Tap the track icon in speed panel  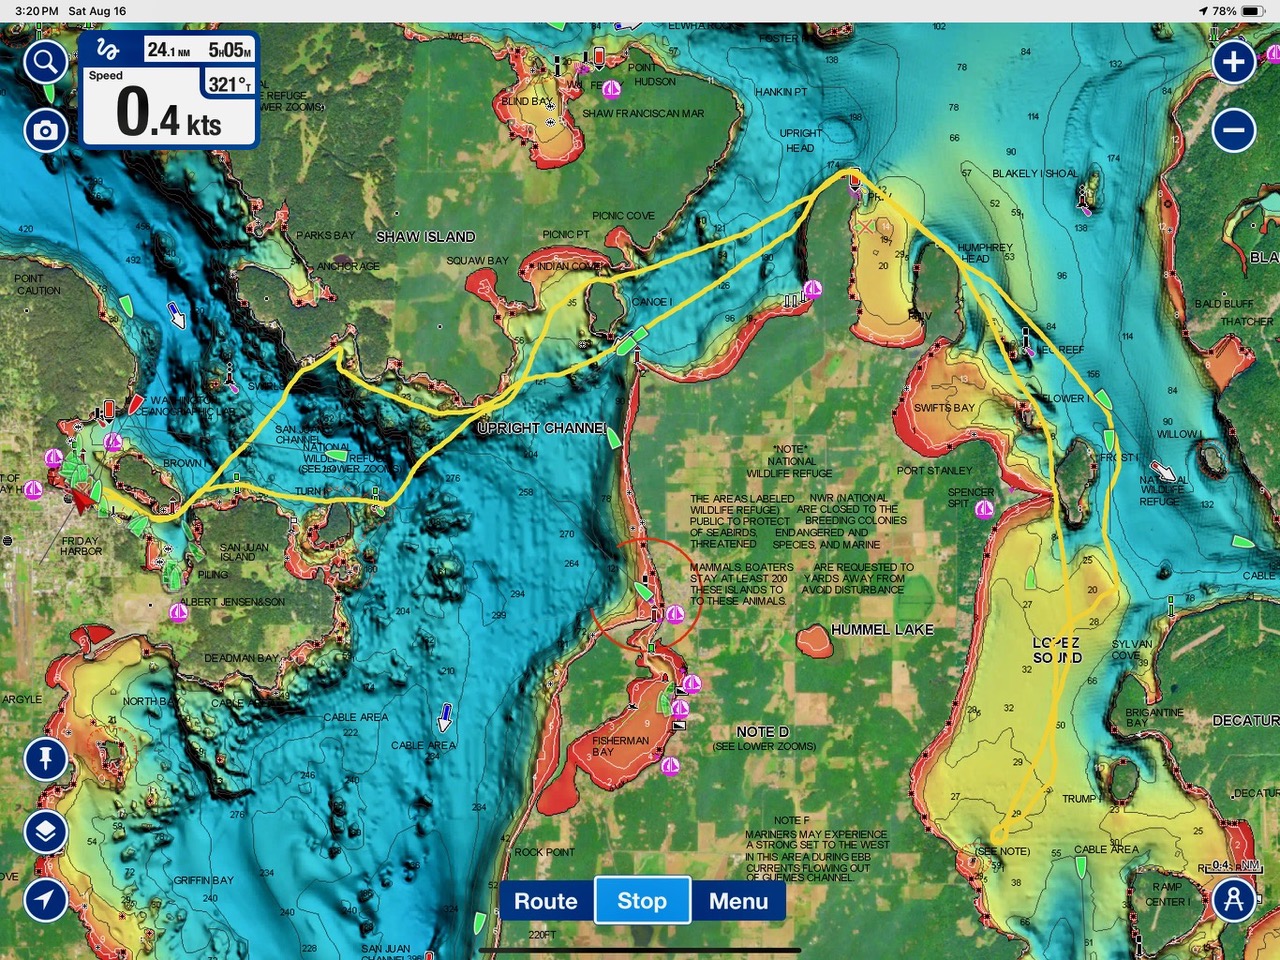108,50
